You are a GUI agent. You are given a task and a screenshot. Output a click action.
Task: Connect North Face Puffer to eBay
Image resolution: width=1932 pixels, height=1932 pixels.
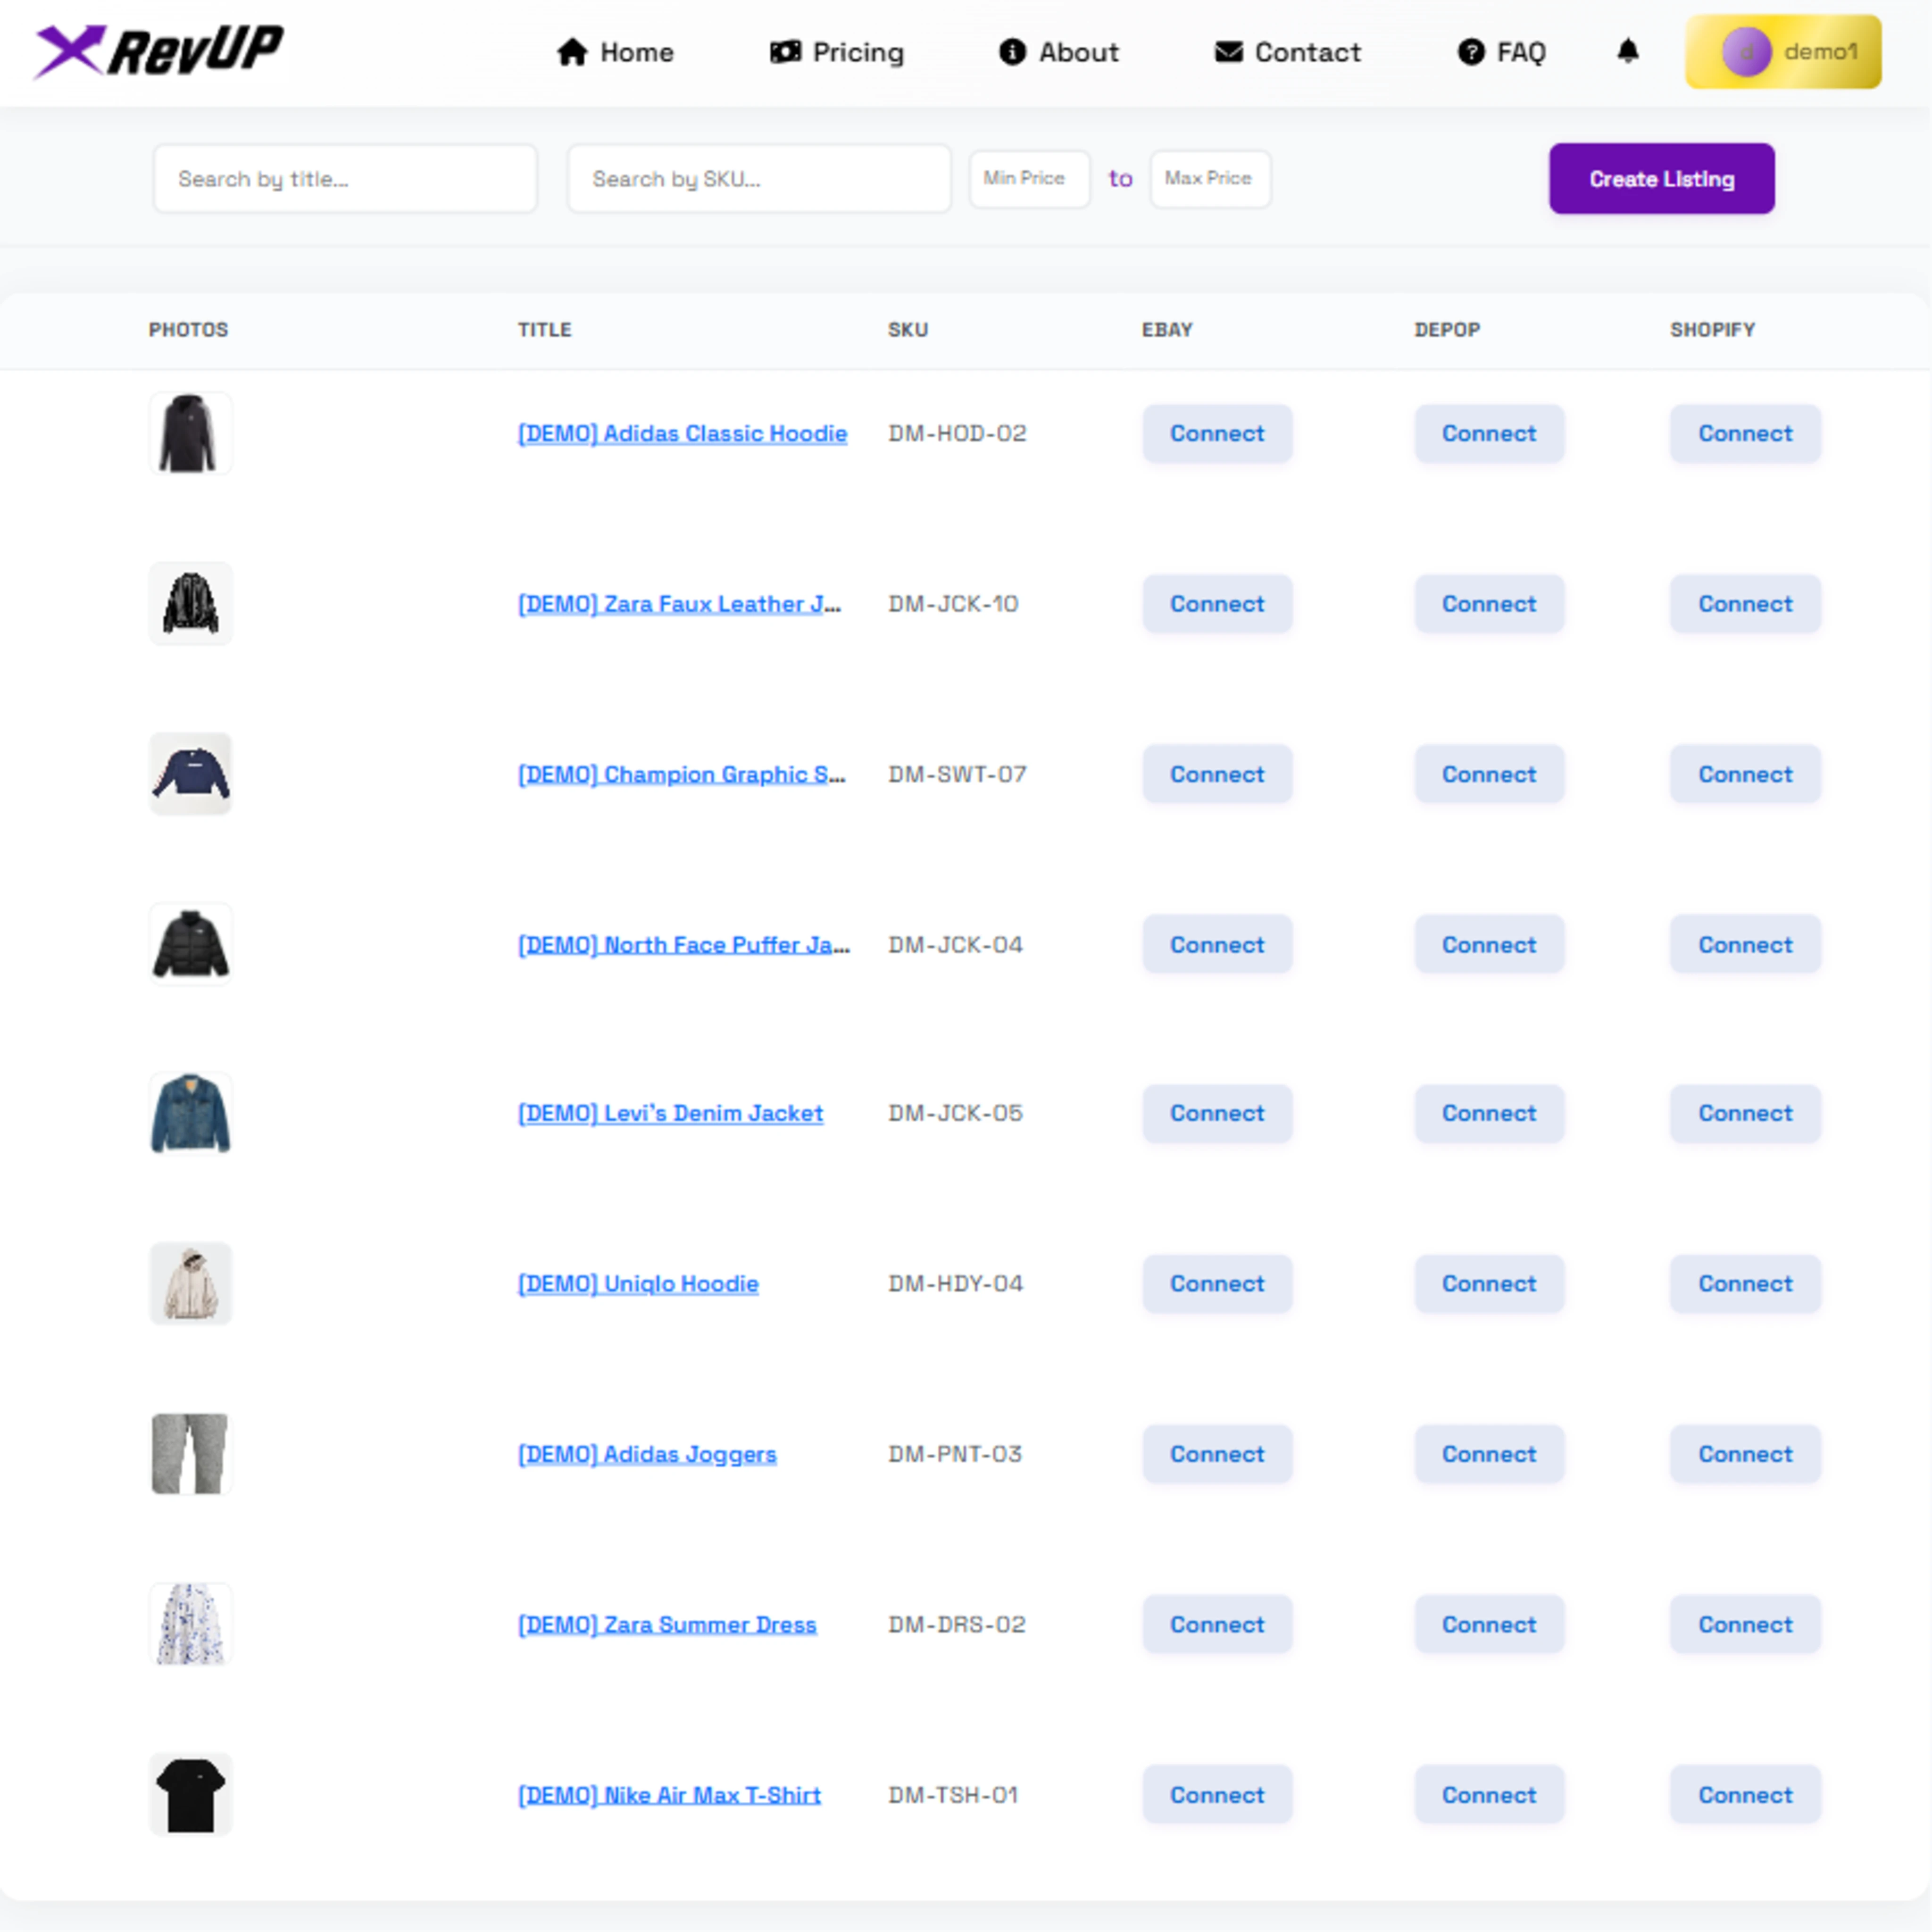click(1217, 944)
